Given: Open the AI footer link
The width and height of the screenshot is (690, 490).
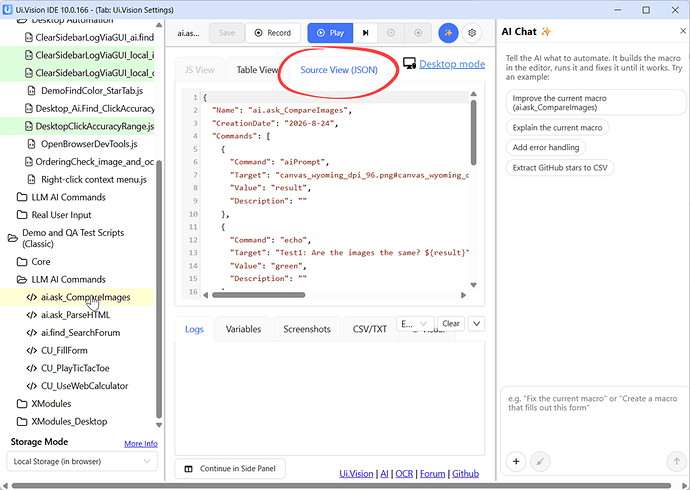Looking at the screenshot, I should pos(384,474).
